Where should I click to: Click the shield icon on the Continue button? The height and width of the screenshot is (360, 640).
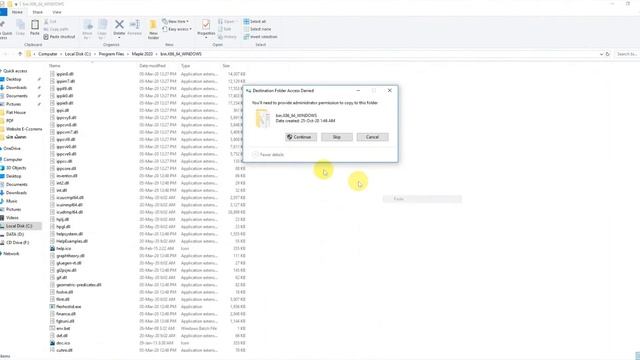[x=289, y=137]
